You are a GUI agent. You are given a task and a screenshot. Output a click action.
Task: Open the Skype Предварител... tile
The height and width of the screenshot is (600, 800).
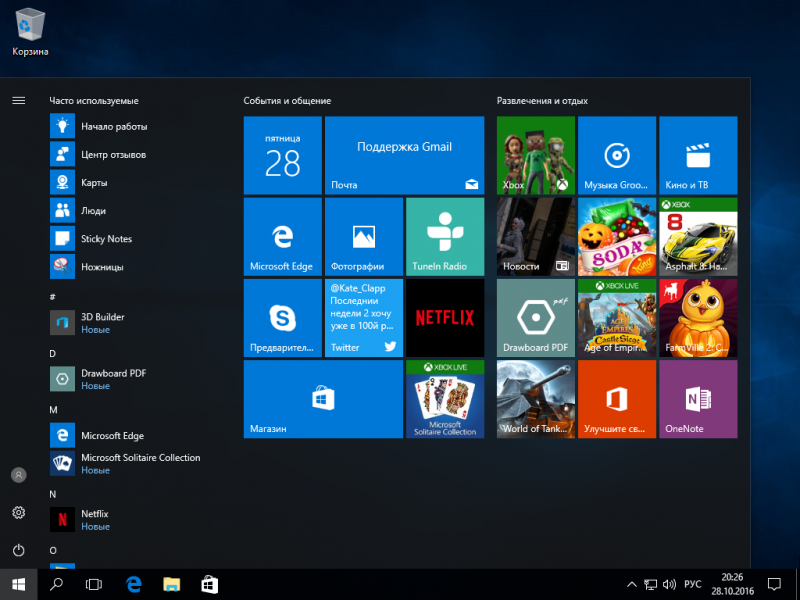[x=283, y=318]
